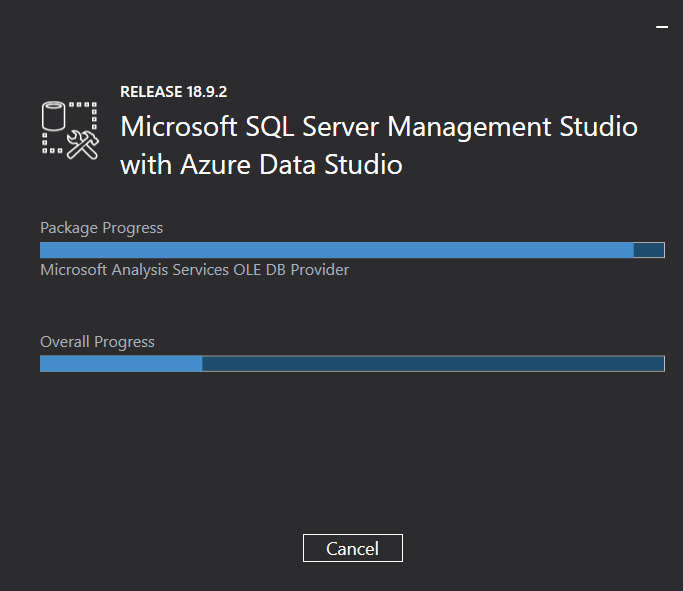Click the filled part of the Overall Progress bar
Viewport: 683px width, 591px height.
click(x=121, y=364)
